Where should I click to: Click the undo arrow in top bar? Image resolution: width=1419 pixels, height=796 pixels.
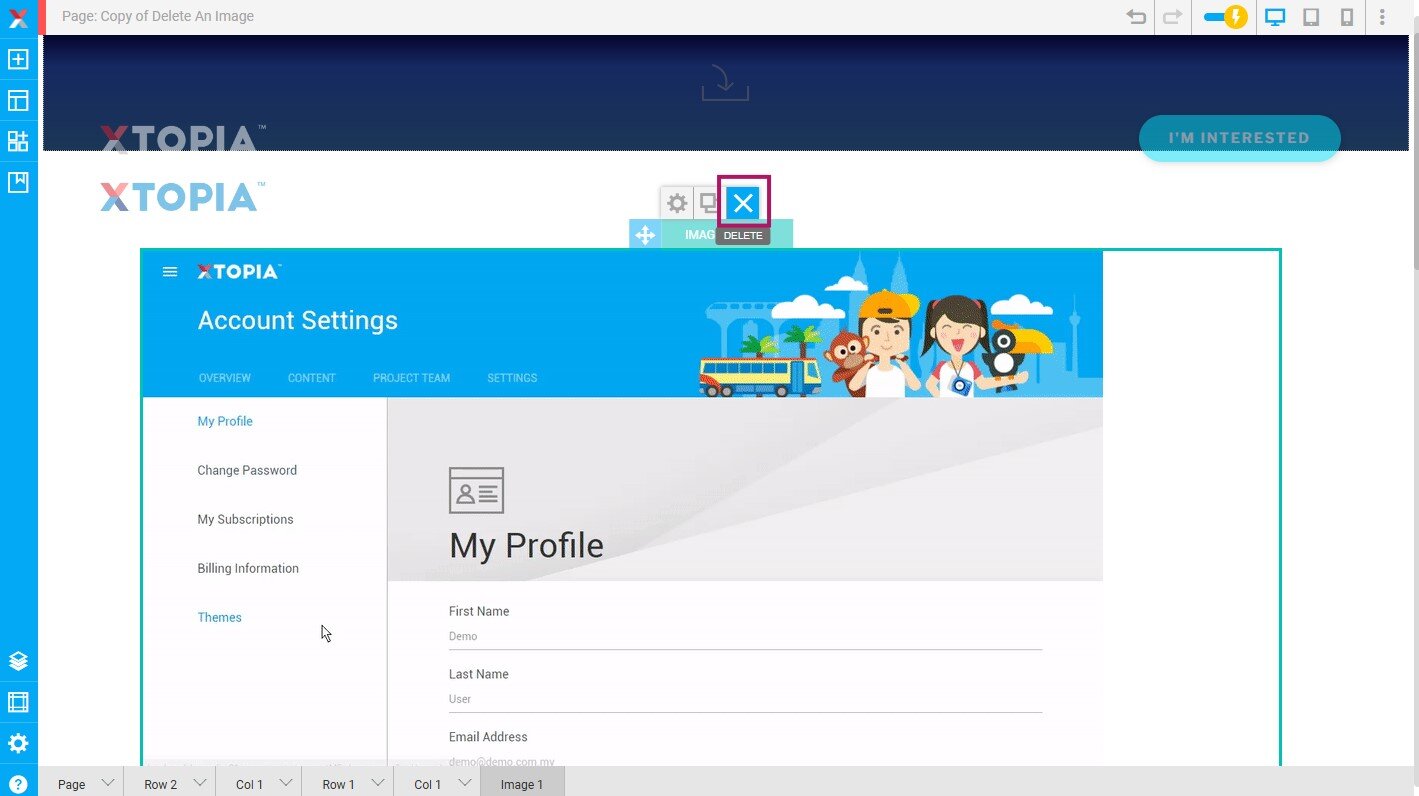pyautogui.click(x=1136, y=17)
